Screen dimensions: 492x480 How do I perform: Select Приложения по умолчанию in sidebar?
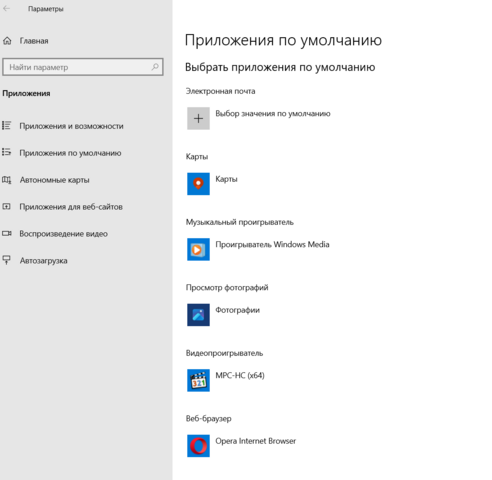(x=70, y=153)
